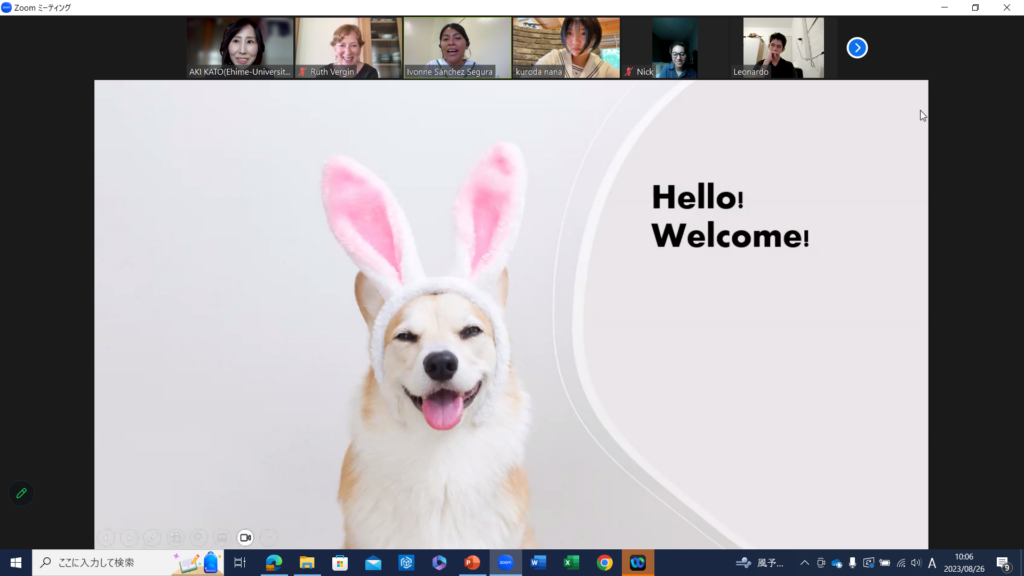Select Nick's video thumbnail
The height and width of the screenshot is (576, 1024).
675,48
